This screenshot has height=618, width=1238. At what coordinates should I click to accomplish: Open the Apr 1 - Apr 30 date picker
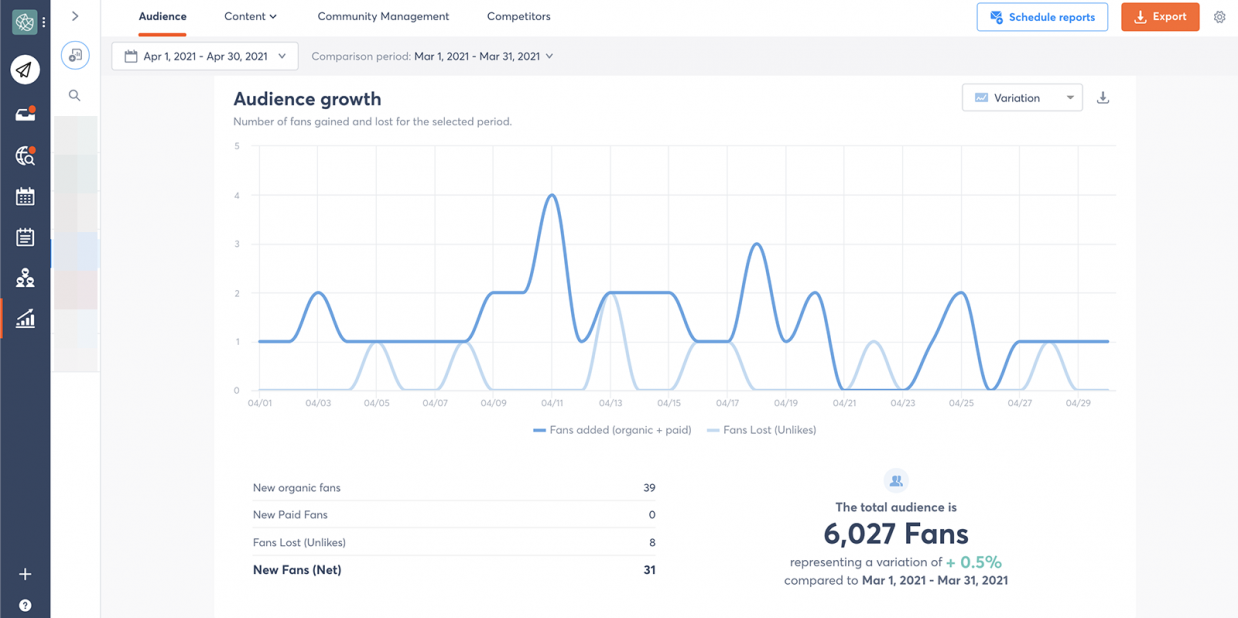coord(205,56)
